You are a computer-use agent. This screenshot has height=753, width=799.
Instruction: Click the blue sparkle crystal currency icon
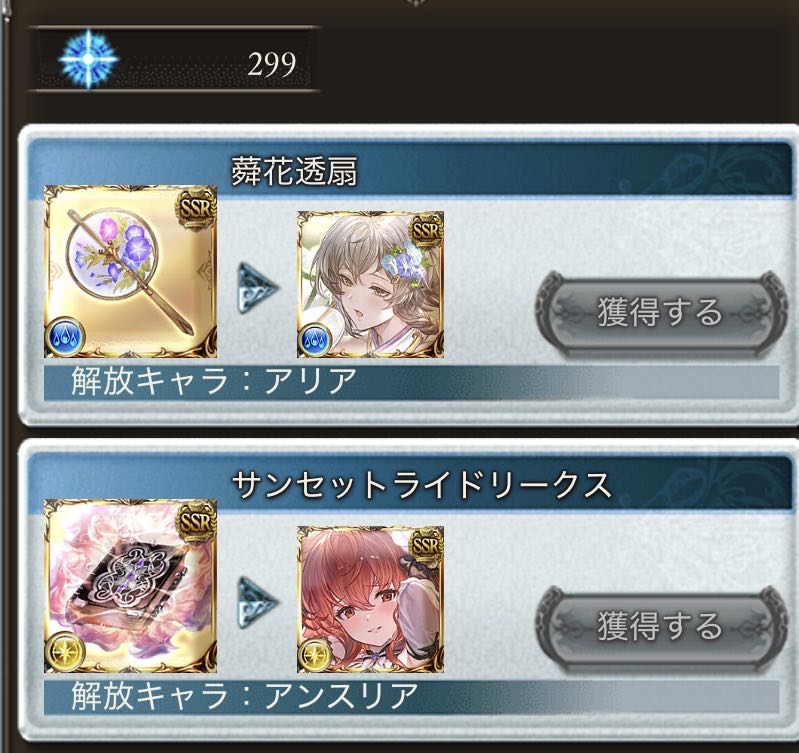click(88, 59)
